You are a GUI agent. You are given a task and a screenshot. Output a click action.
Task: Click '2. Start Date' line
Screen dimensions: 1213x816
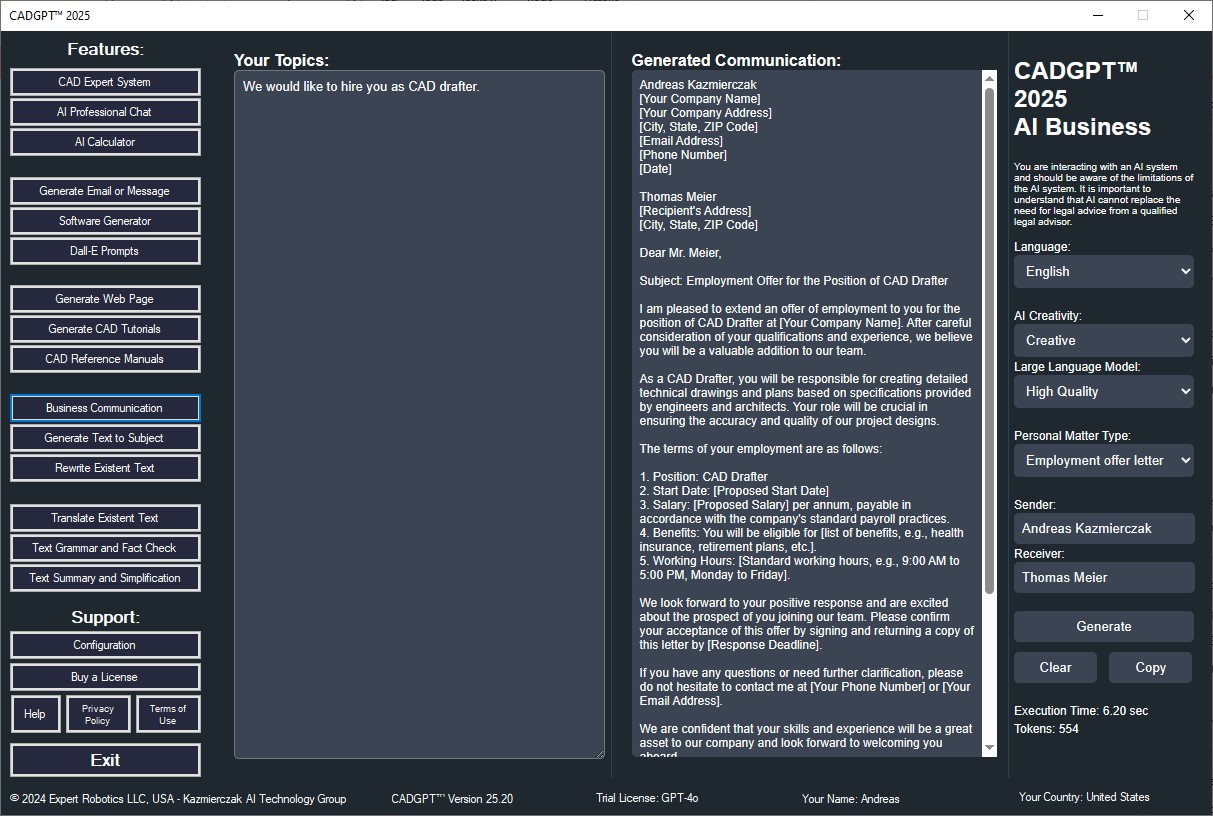pos(734,491)
